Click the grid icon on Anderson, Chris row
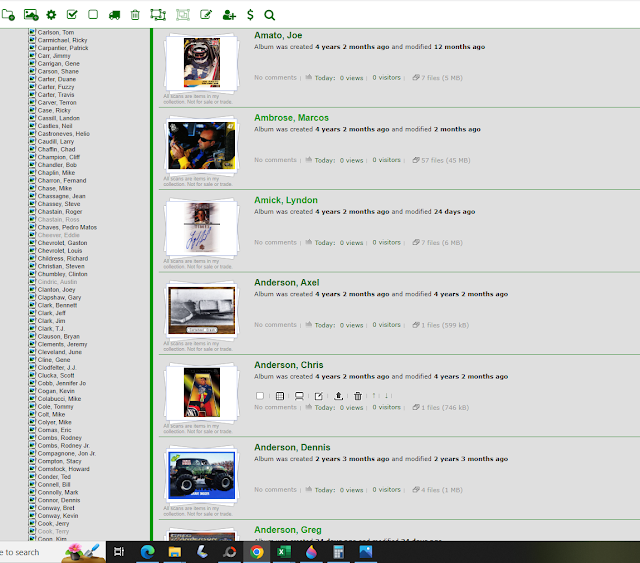This screenshot has height=563, width=640. coord(280,396)
